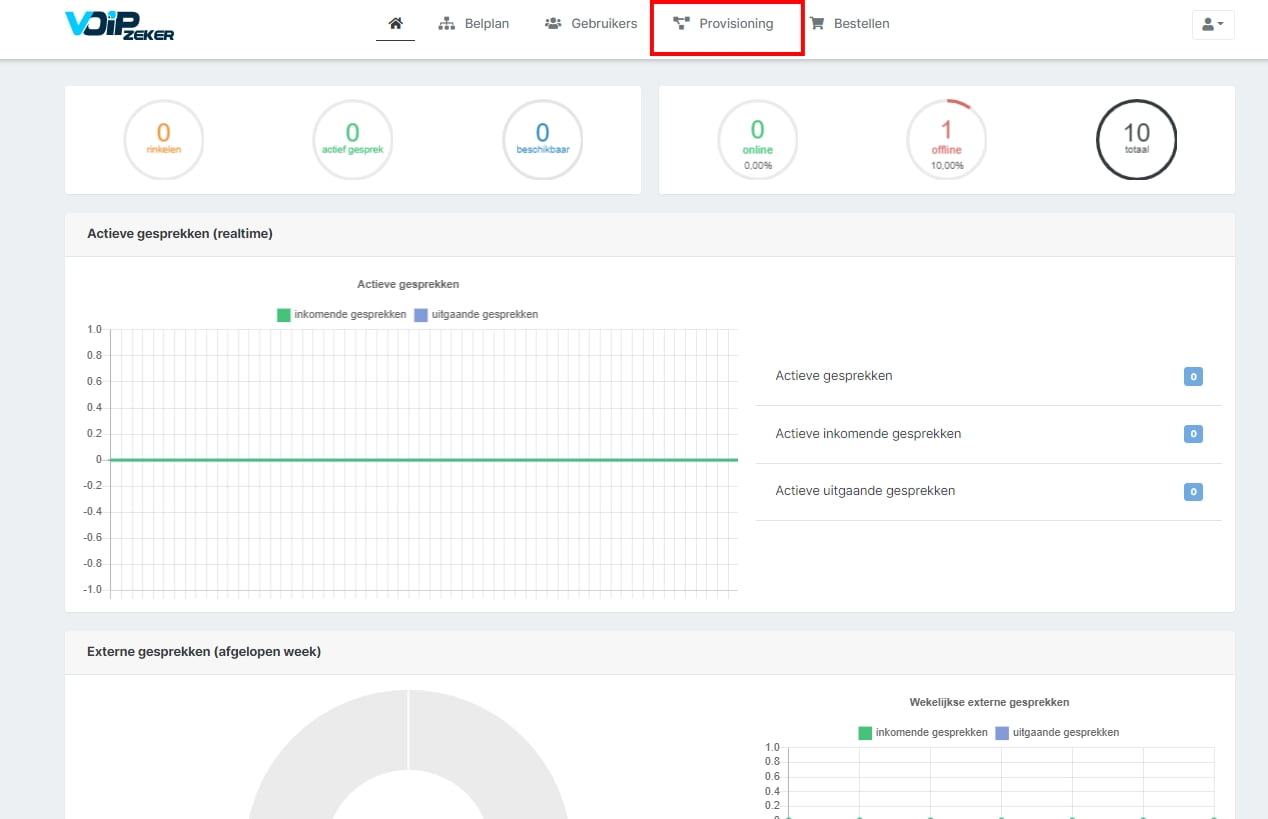Open the user account dropdown

tap(1213, 25)
